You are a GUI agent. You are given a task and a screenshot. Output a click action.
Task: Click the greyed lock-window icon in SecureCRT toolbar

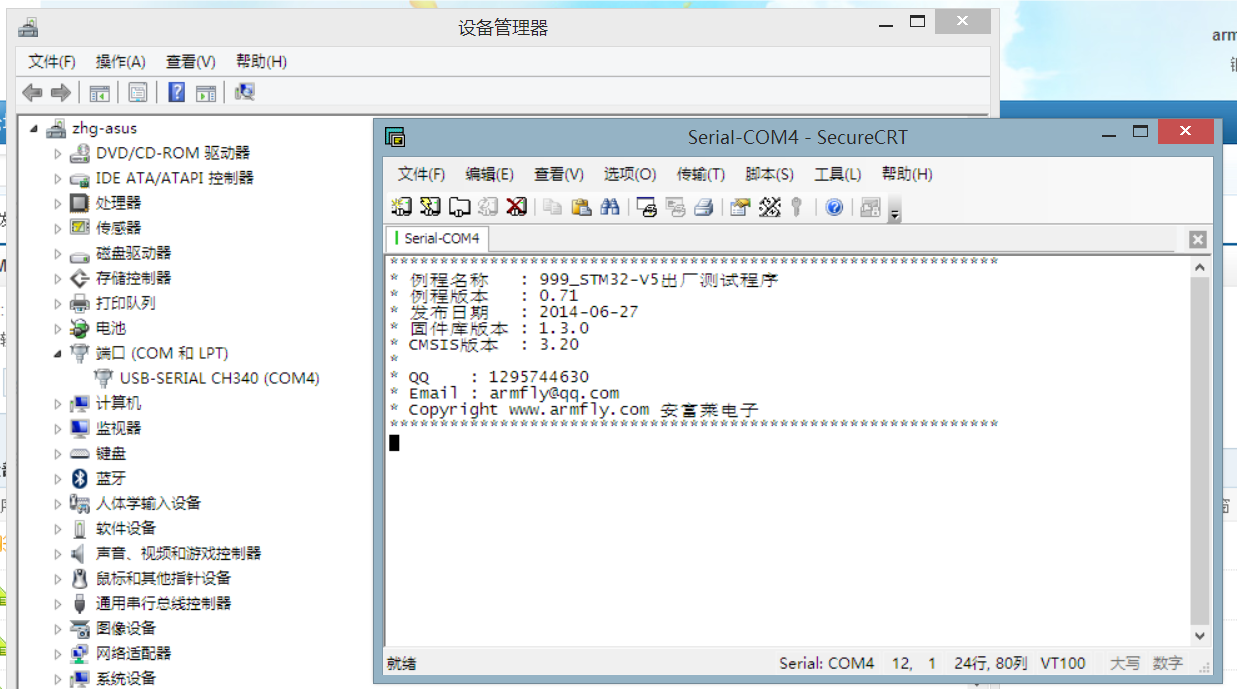[x=870, y=207]
